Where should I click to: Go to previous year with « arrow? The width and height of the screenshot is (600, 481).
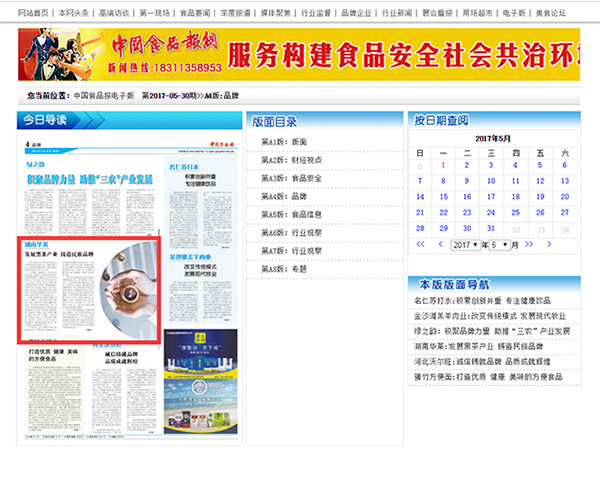420,244
